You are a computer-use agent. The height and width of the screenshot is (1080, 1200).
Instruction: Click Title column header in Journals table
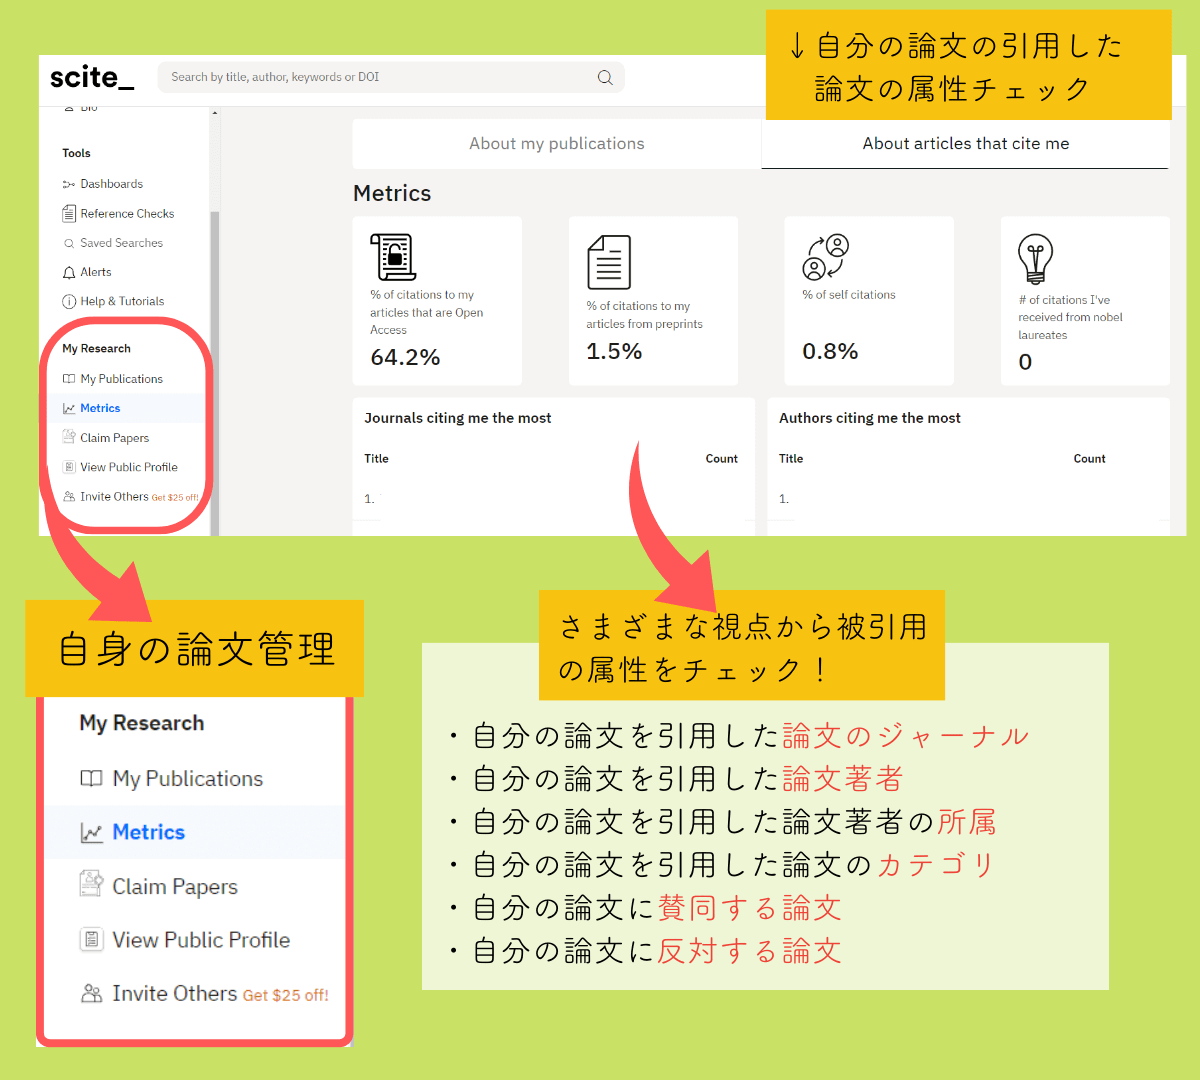pos(376,459)
